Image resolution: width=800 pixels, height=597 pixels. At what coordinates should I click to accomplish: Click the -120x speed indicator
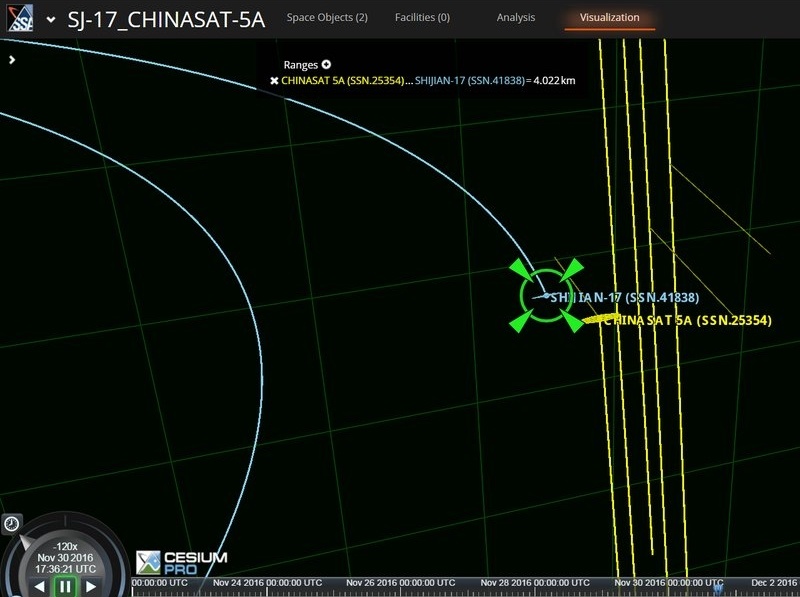pyautogui.click(x=65, y=546)
